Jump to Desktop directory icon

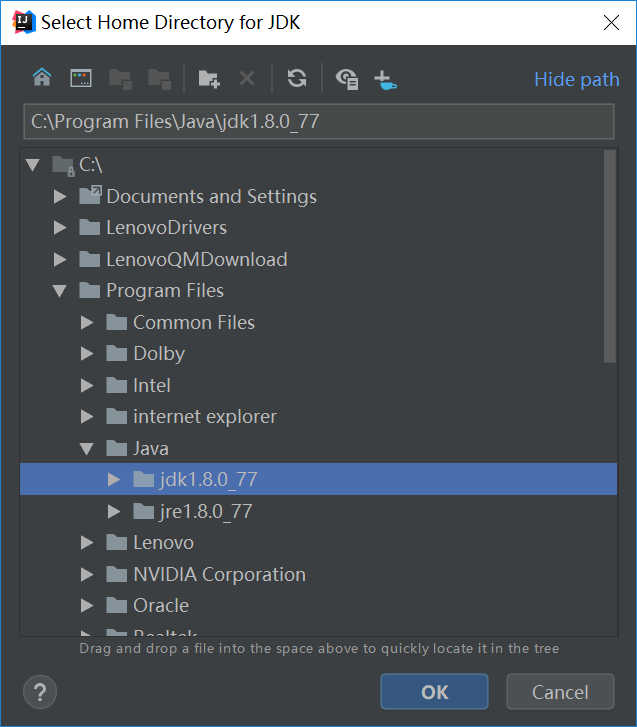pyautogui.click(x=81, y=78)
